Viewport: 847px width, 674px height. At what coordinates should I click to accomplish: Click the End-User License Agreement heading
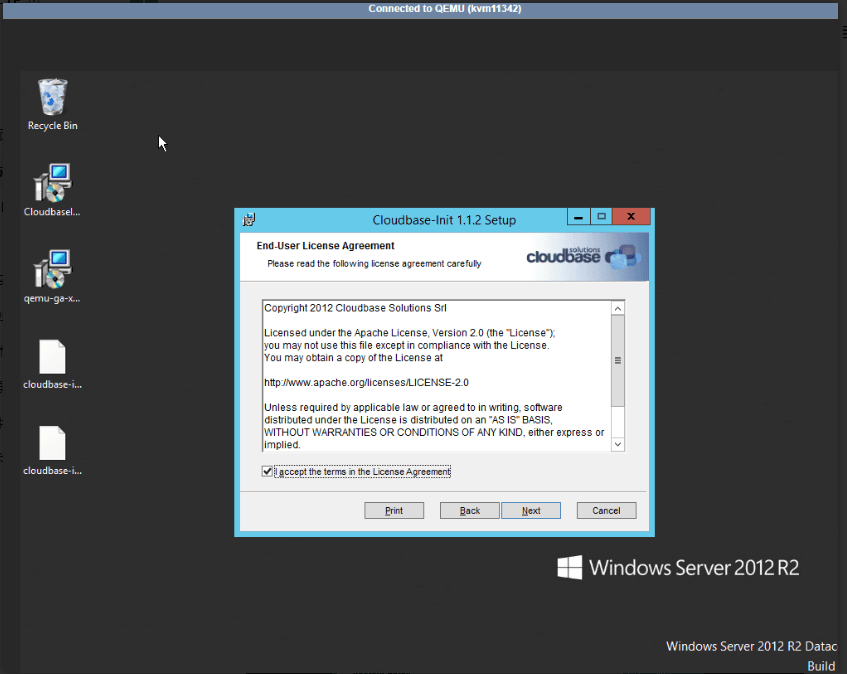point(325,246)
